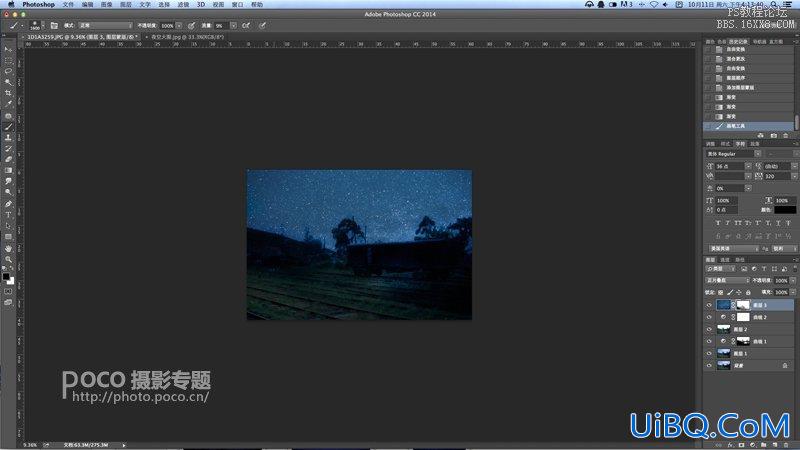
Task: Select the Dodge tool
Action: (8, 192)
